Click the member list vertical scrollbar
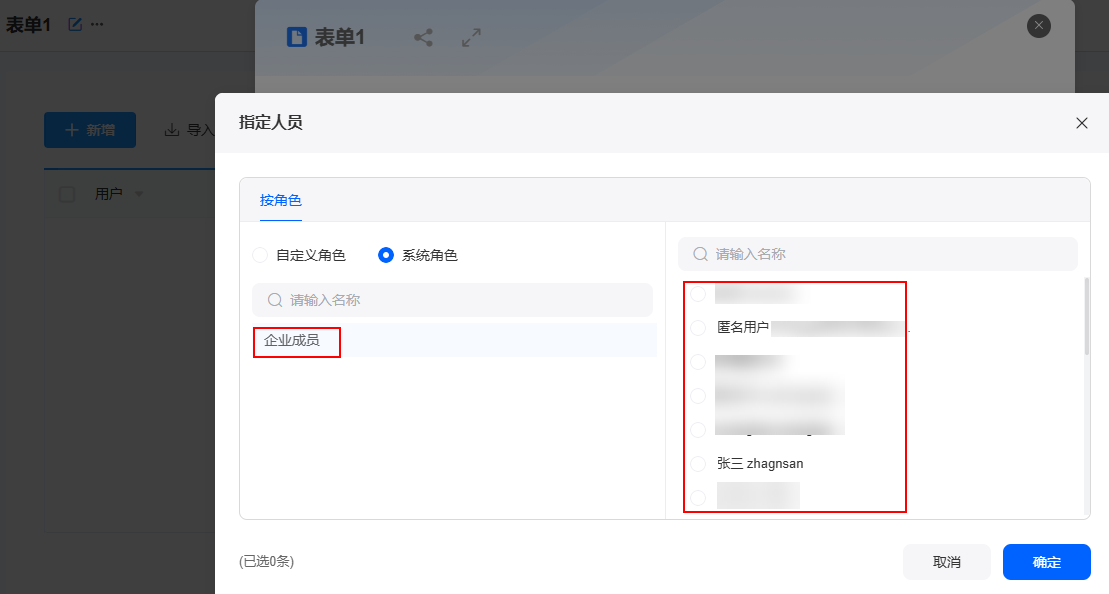 point(1086,316)
